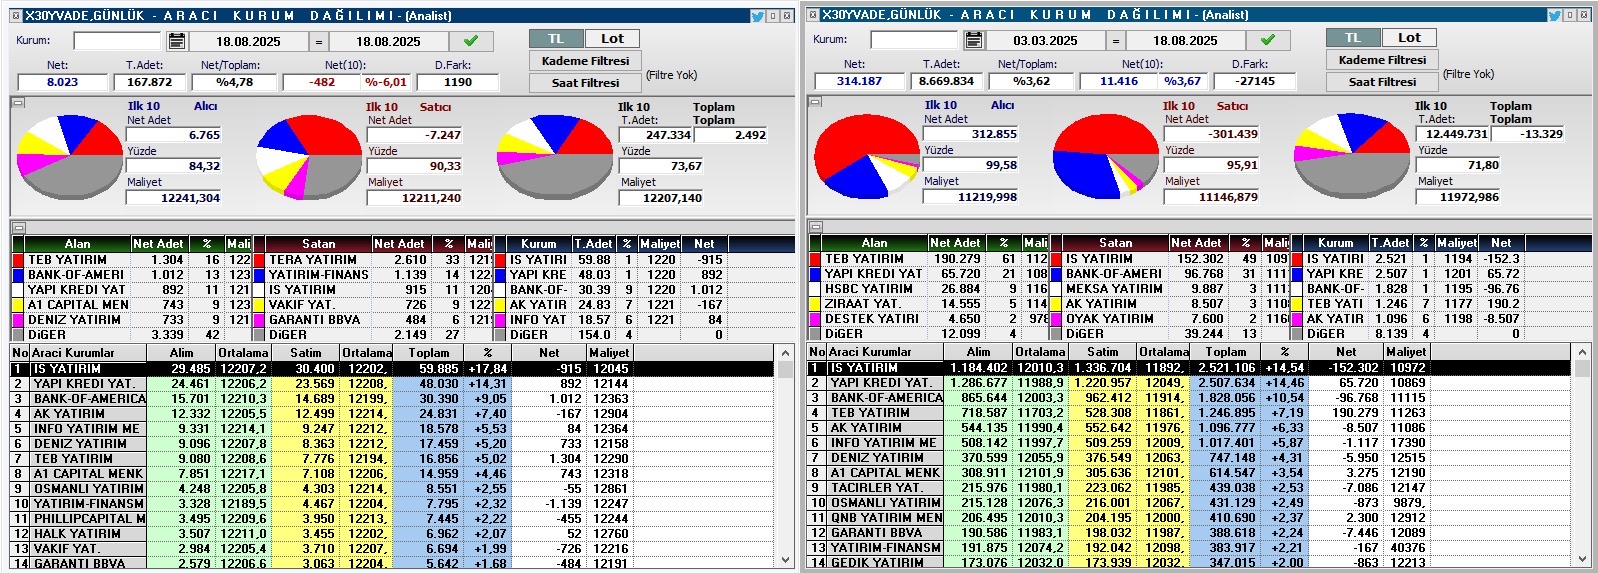Collapse the top-10 table panel in right window

(x=814, y=227)
